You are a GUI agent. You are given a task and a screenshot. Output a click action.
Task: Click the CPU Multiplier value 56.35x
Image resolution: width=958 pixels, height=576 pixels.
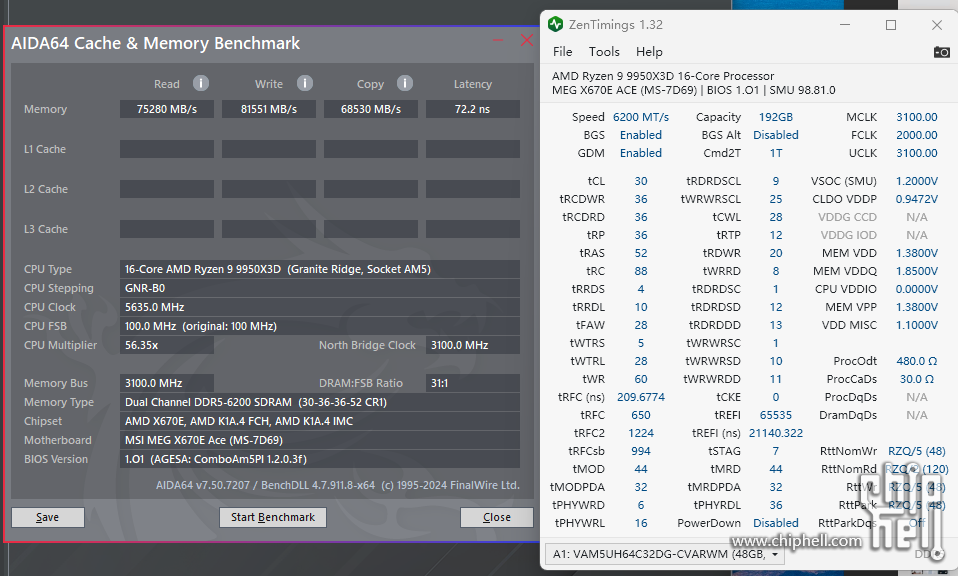pyautogui.click(x=167, y=345)
